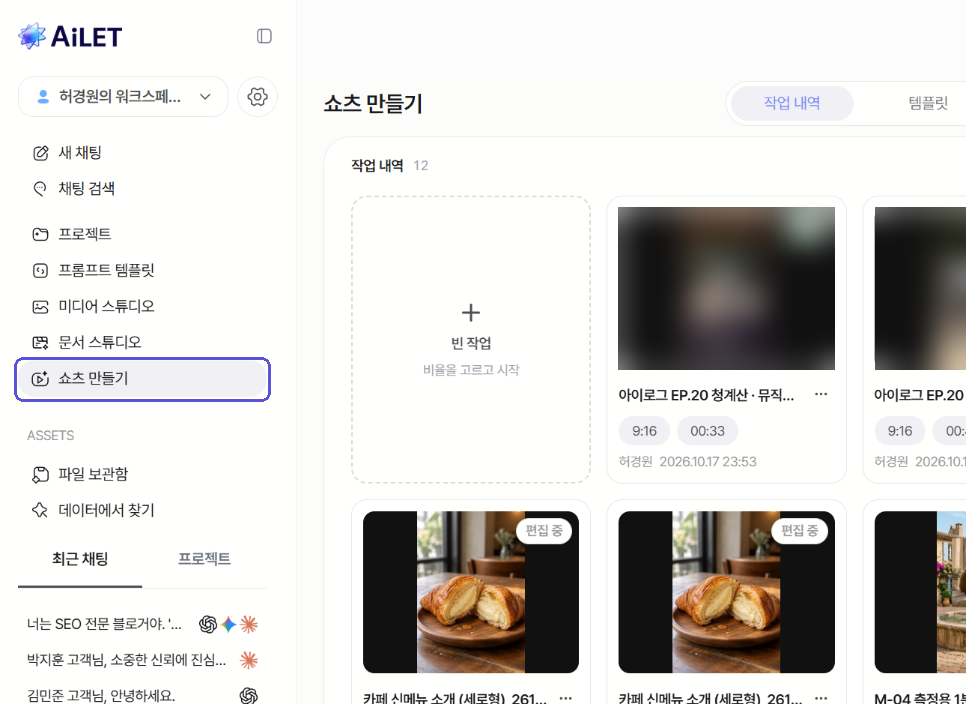The height and width of the screenshot is (704, 966).
Task: Open more options for first 카페 신메뉴 card
Action: click(x=566, y=697)
